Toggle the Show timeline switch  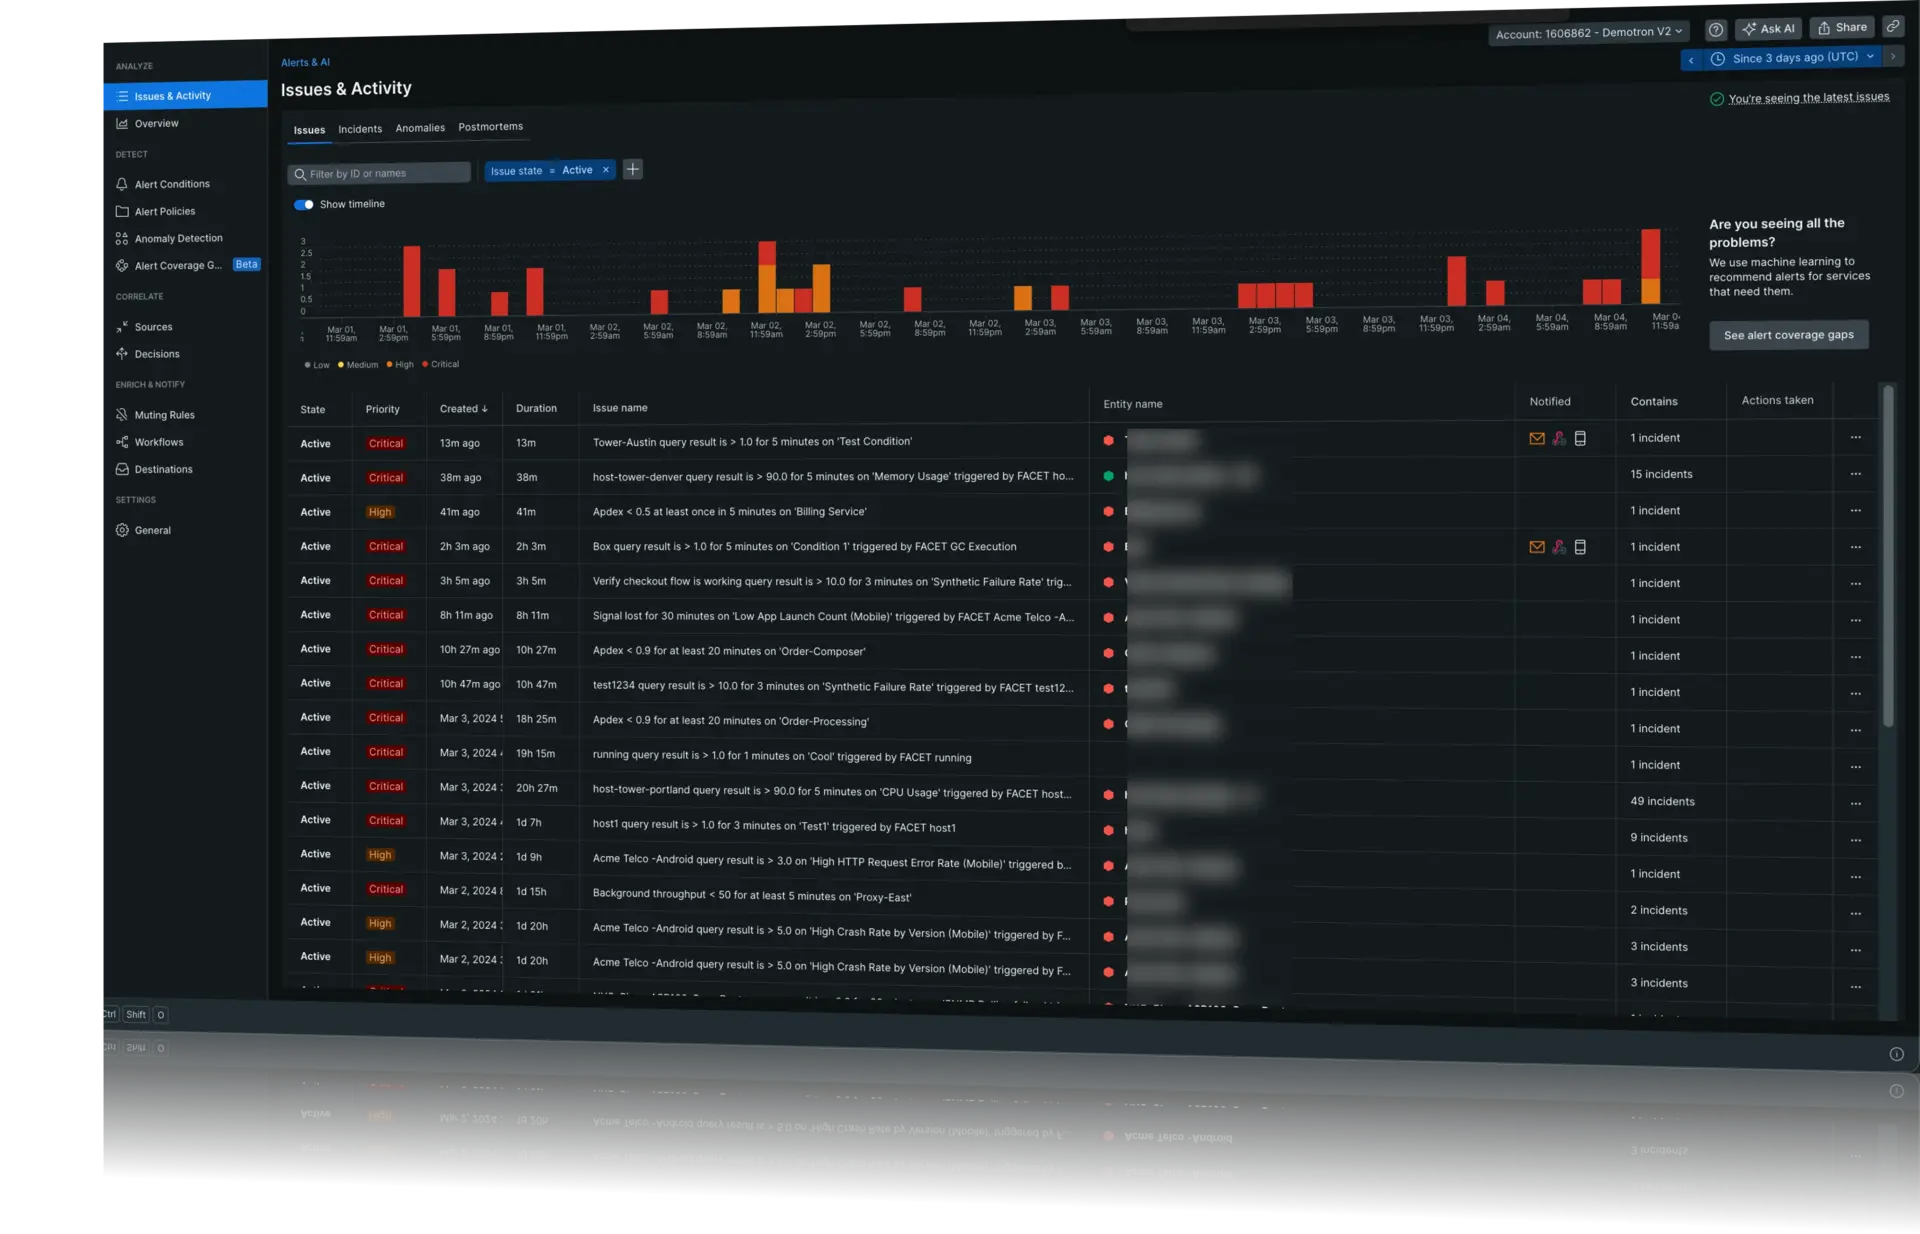pyautogui.click(x=304, y=204)
